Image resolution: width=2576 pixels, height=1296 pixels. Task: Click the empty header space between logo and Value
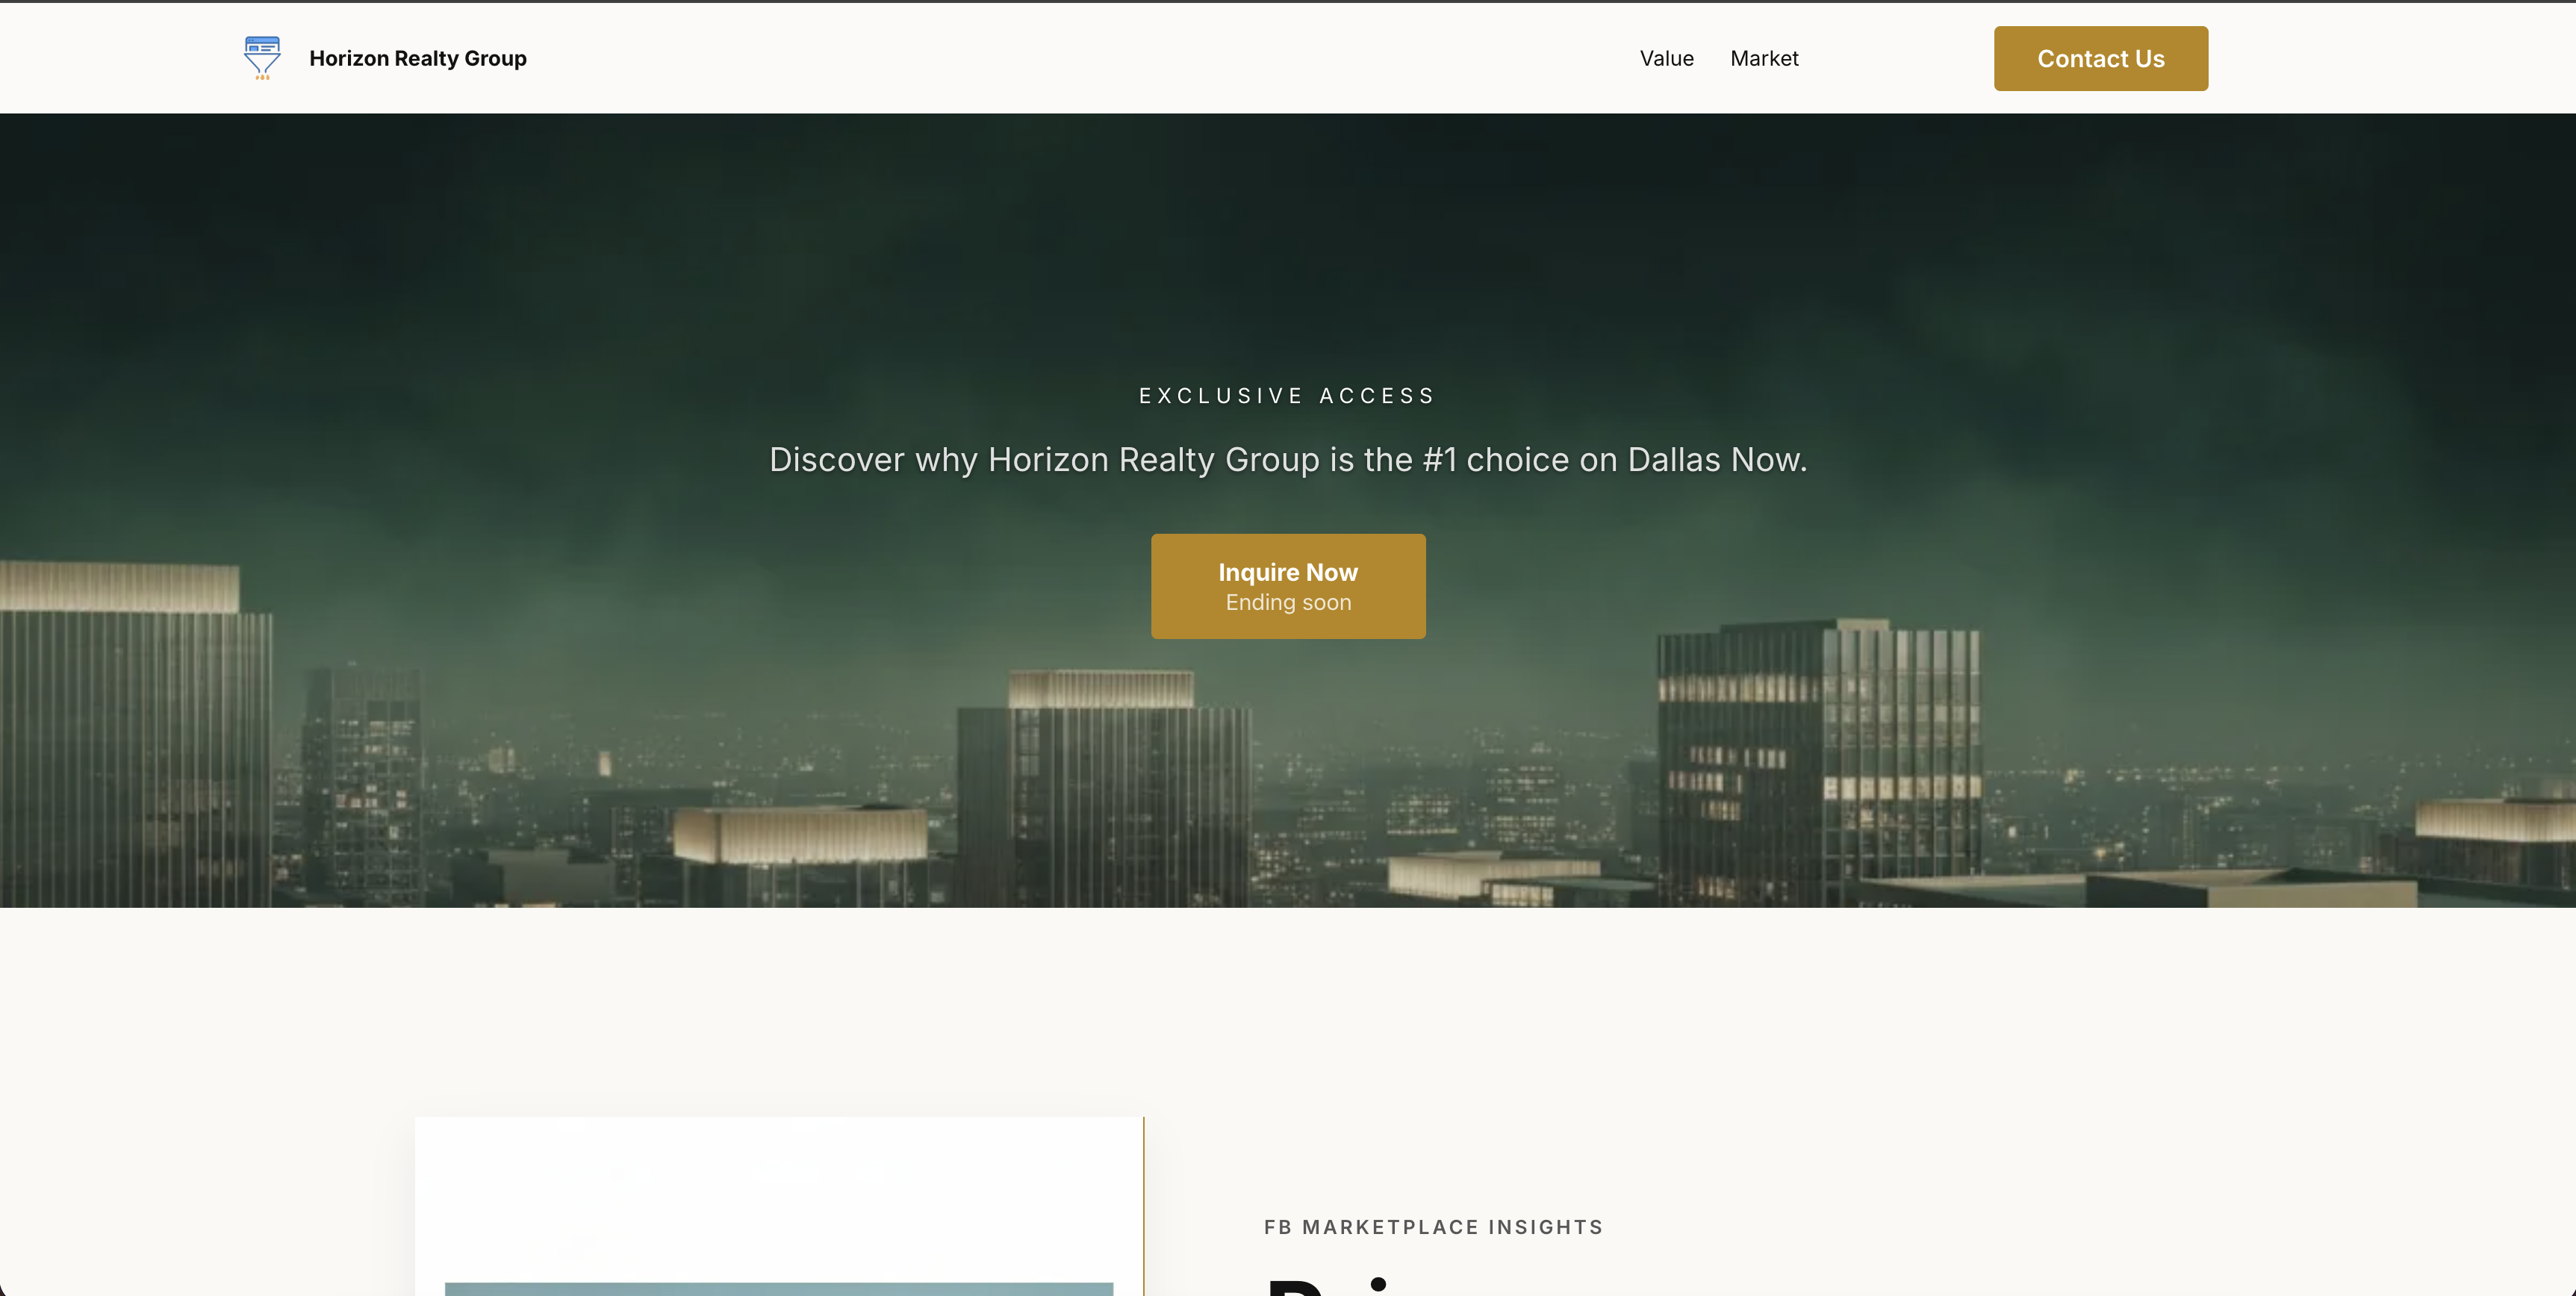(1080, 58)
